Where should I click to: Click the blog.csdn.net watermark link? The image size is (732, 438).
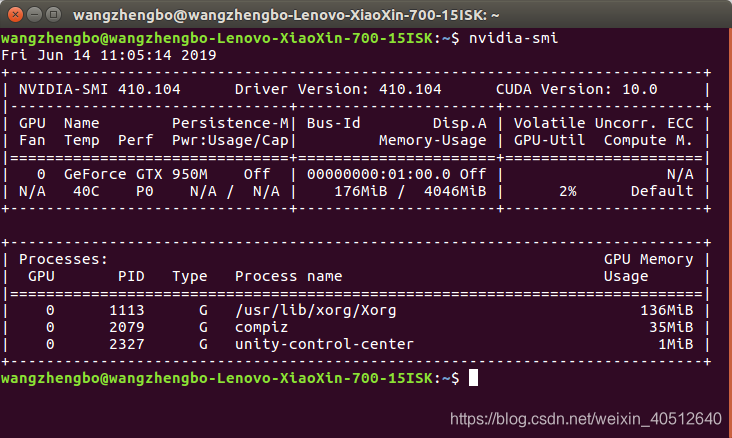point(586,419)
